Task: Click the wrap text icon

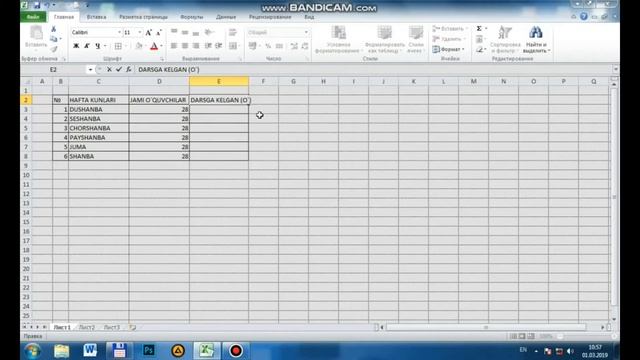Action: (x=233, y=32)
